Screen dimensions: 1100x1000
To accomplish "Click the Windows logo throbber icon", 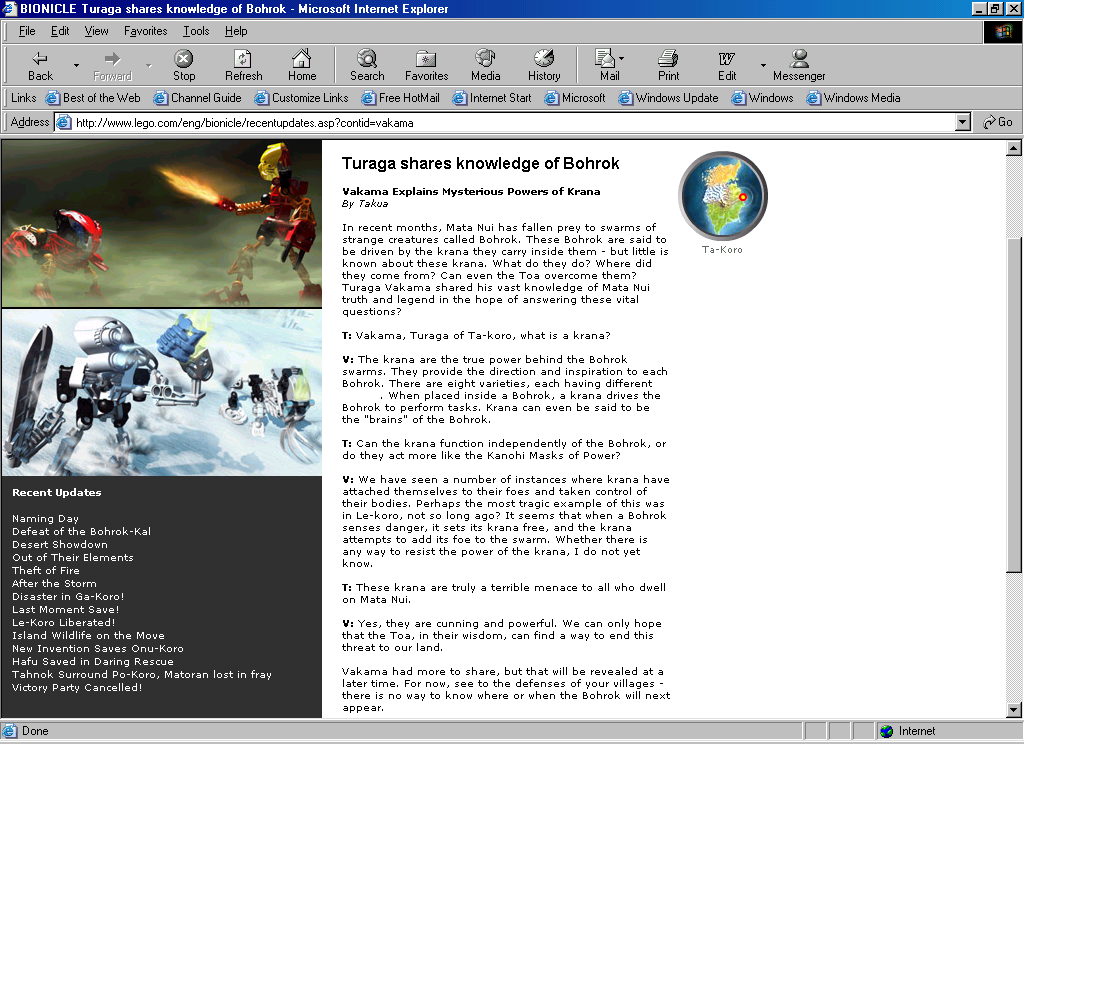I will tap(1002, 32).
